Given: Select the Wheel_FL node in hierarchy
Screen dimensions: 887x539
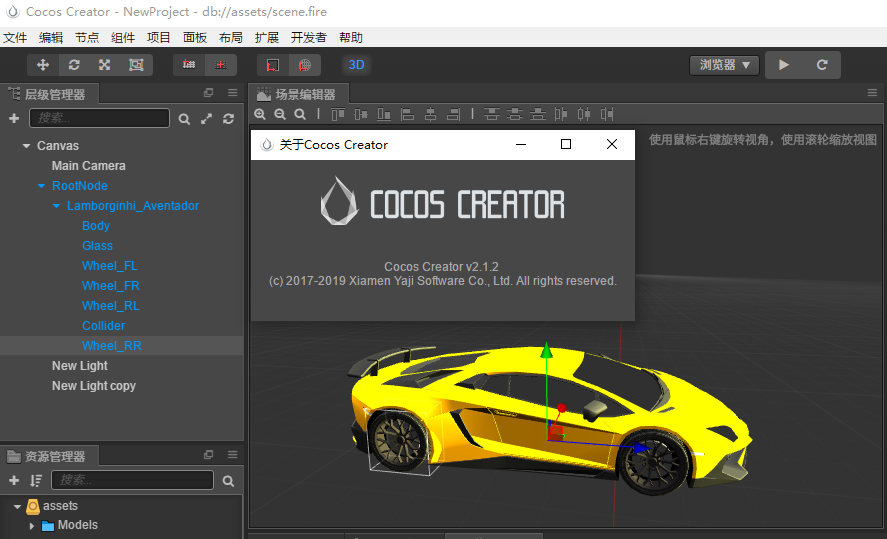Looking at the screenshot, I should click(x=110, y=266).
